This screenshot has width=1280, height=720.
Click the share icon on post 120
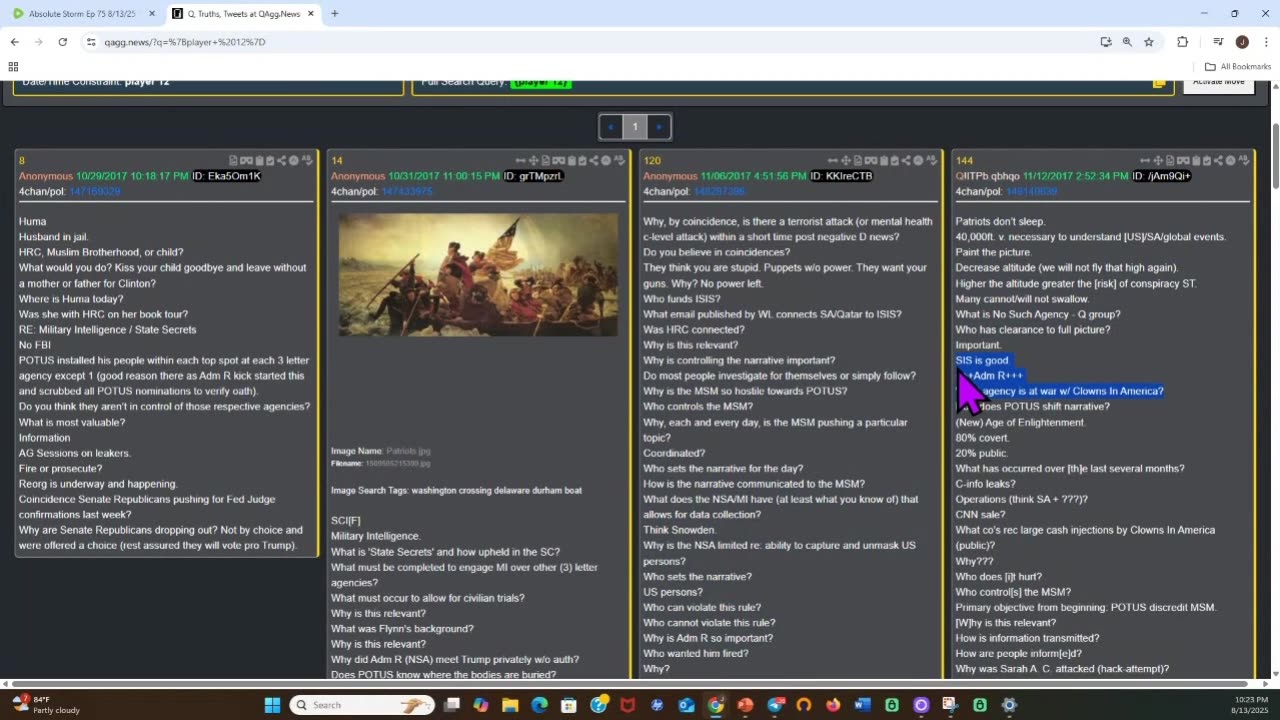(x=906, y=160)
